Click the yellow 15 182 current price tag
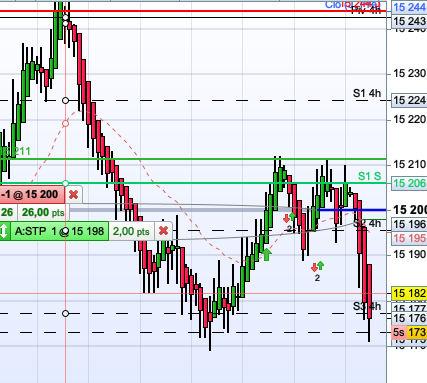Image resolution: width=427 pixels, height=383 pixels. (409, 293)
